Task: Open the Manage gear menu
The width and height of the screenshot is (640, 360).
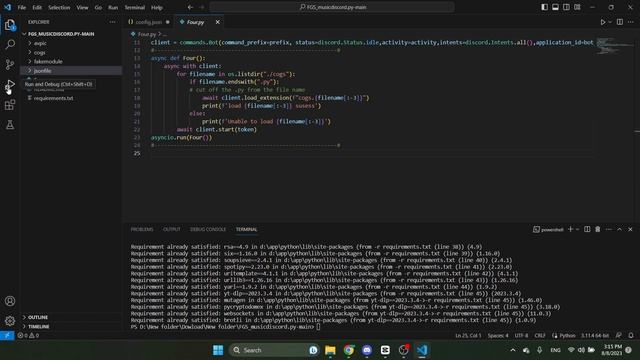Action: tap(10, 321)
